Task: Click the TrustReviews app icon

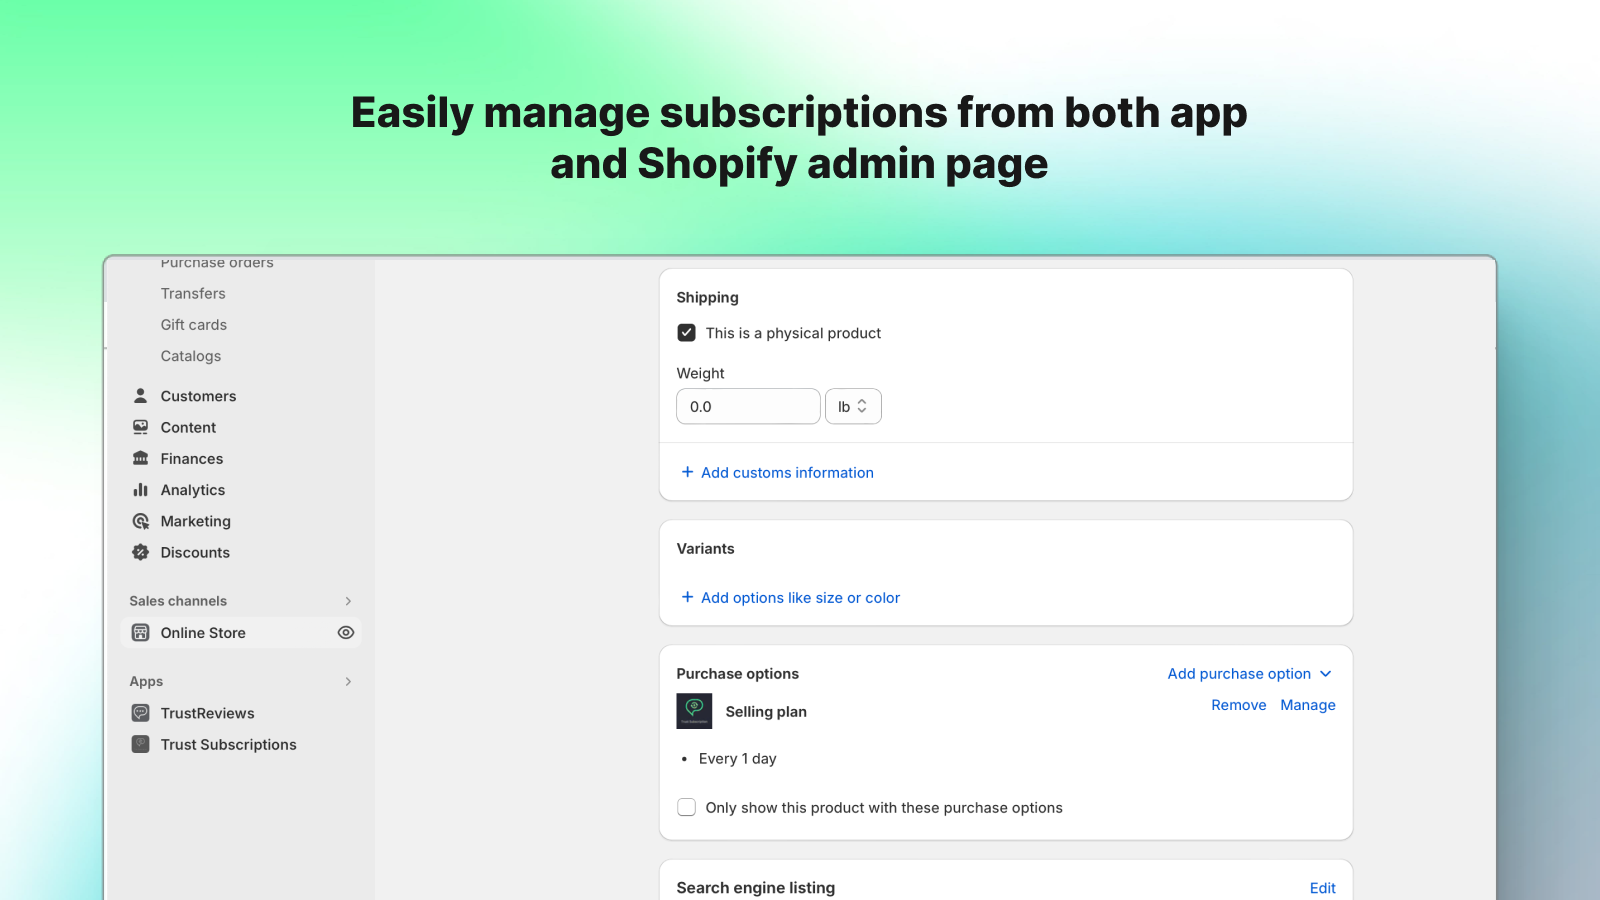Action: (140, 712)
